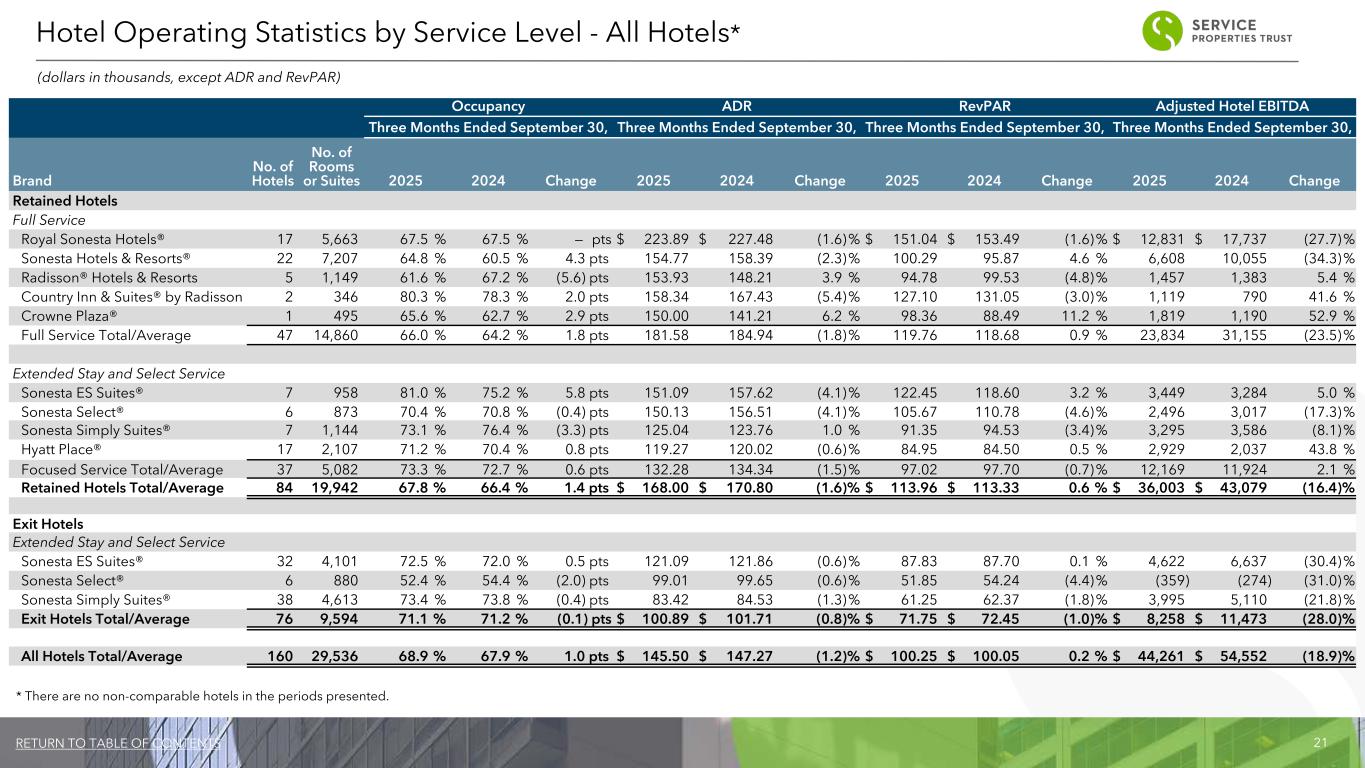Viewport: 1365px width, 768px height.
Task: Select the Occupancy column group header
Action: 488,106
